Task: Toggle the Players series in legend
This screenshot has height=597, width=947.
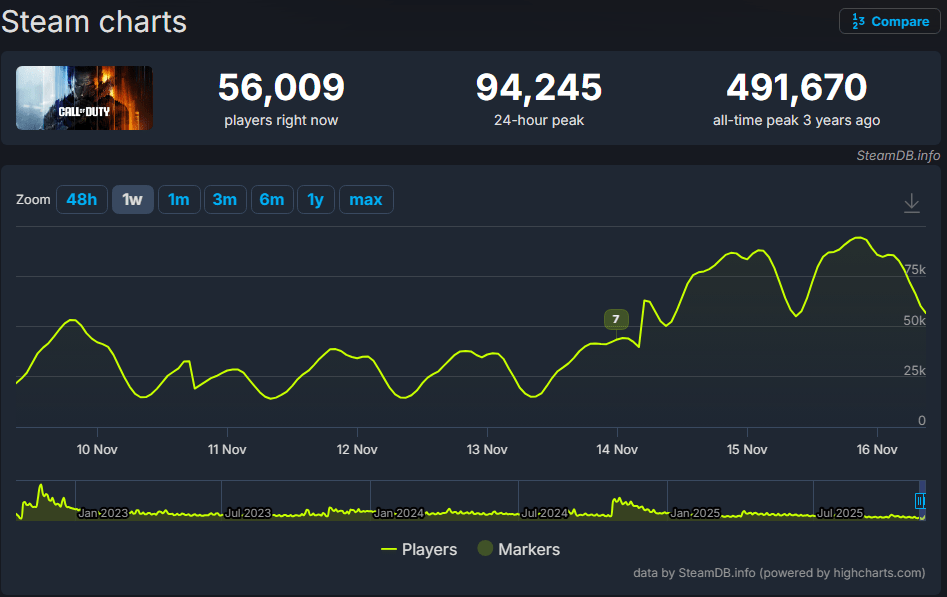Action: coord(419,549)
